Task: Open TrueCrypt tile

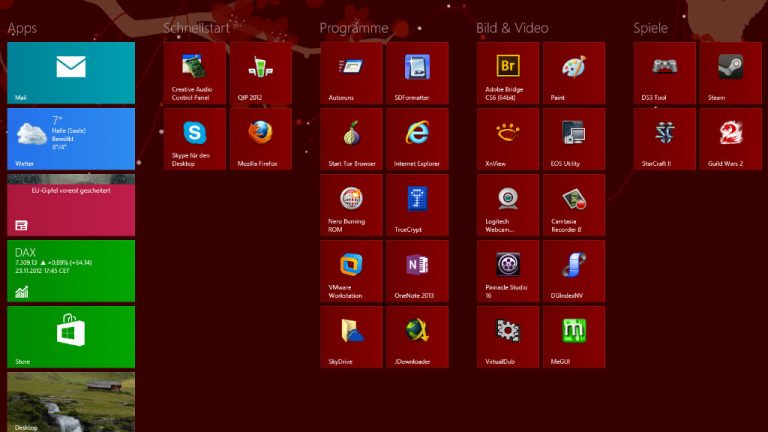Action: pyautogui.click(x=417, y=205)
